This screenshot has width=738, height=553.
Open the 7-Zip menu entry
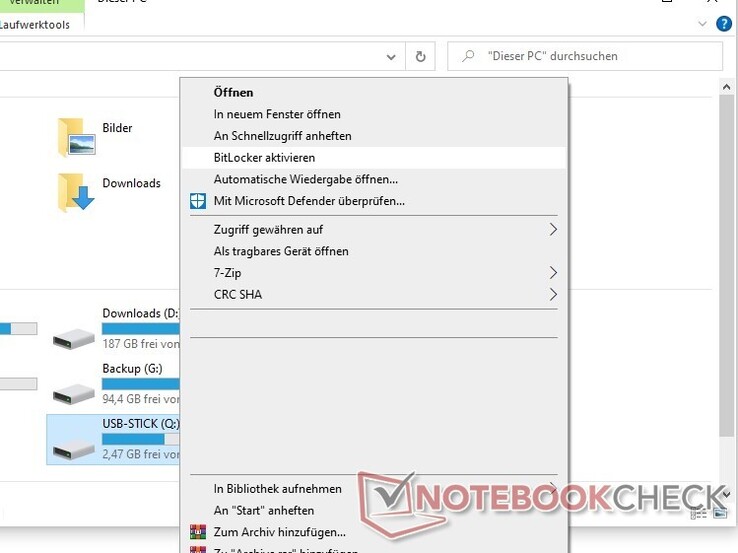coord(374,272)
